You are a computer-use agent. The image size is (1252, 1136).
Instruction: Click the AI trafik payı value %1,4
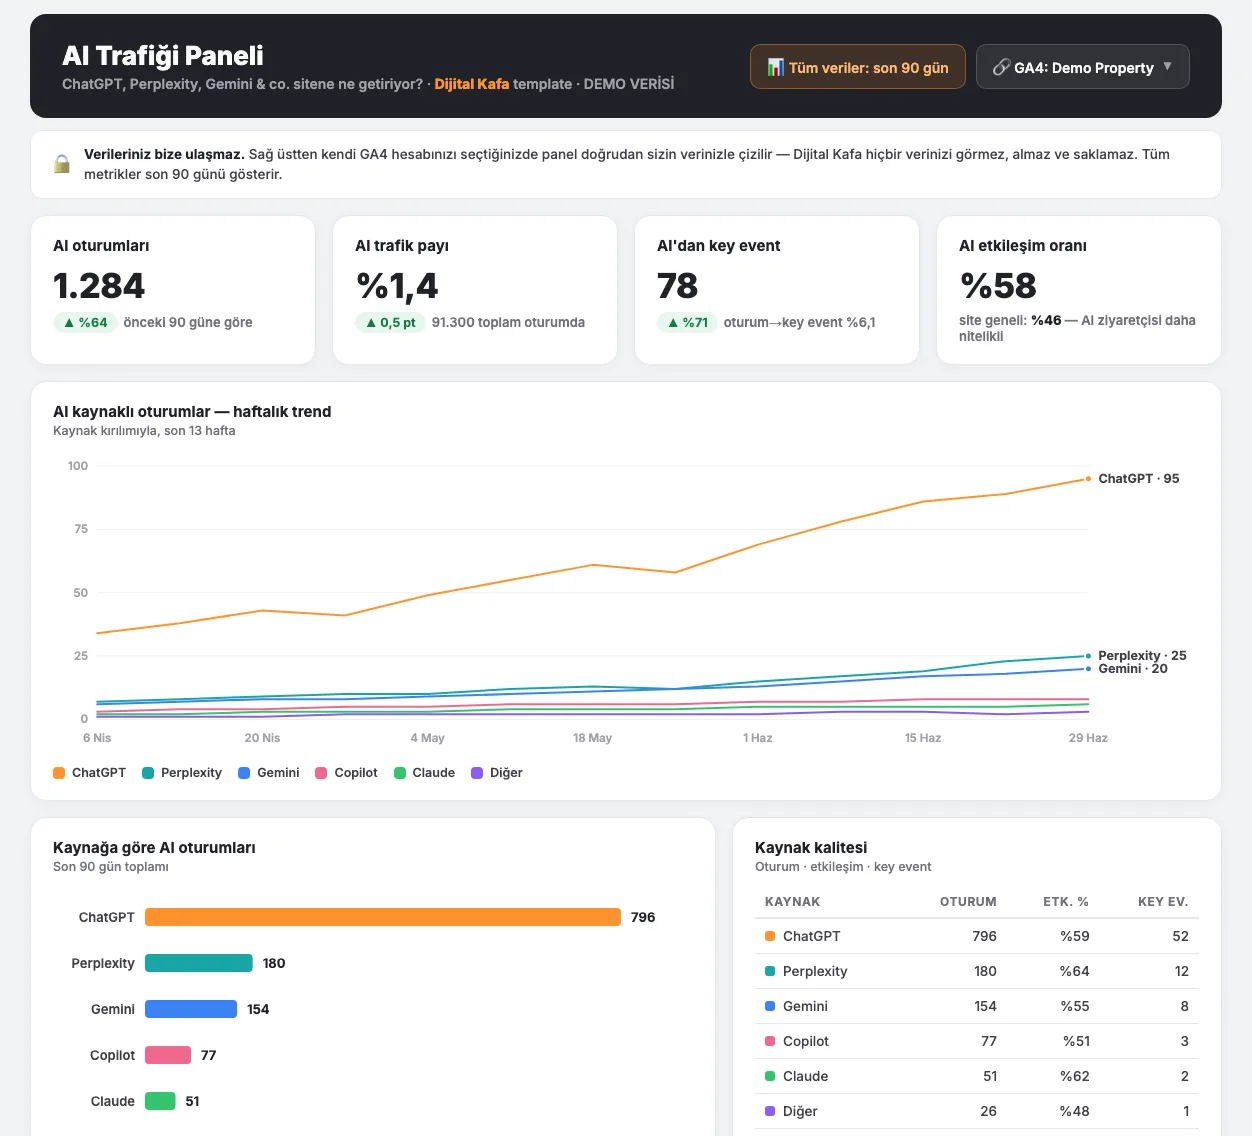pyautogui.click(x=397, y=286)
